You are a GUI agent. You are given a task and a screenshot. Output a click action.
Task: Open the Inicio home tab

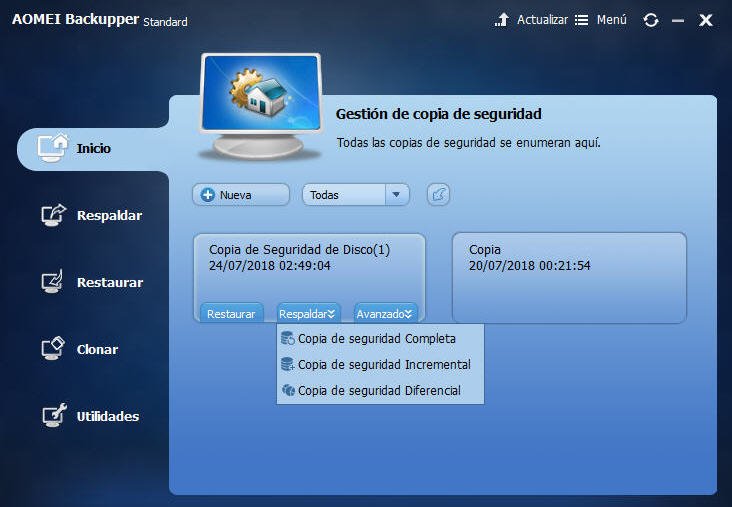click(93, 149)
